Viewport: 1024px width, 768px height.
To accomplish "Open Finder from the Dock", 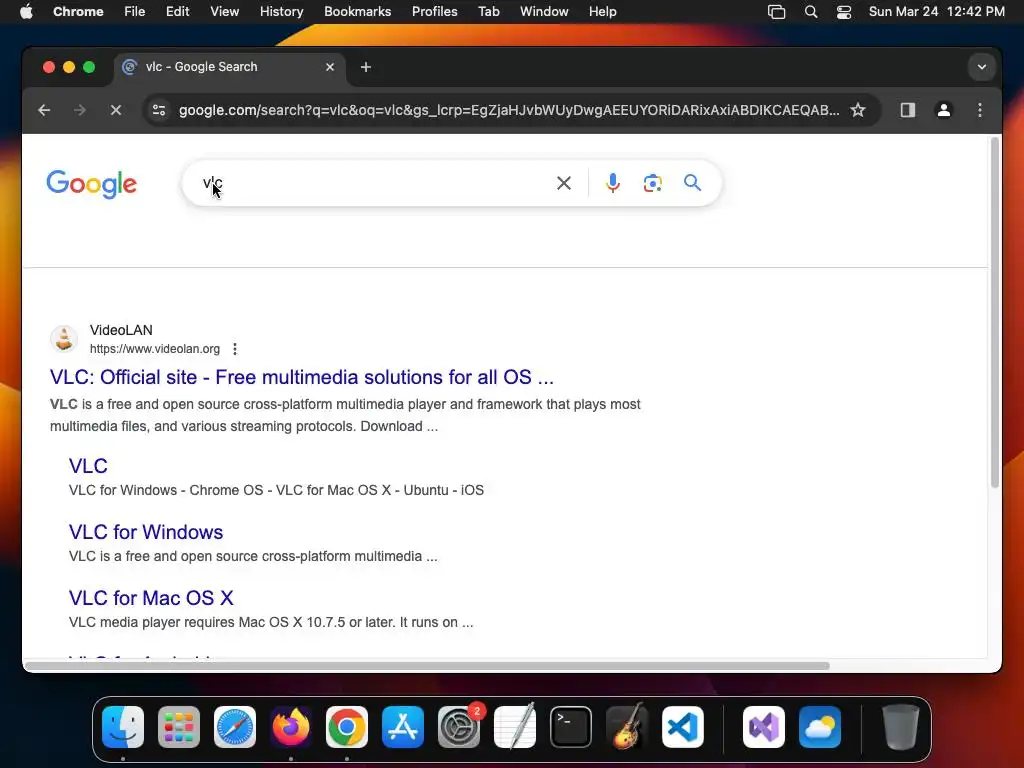I will pyautogui.click(x=123, y=727).
